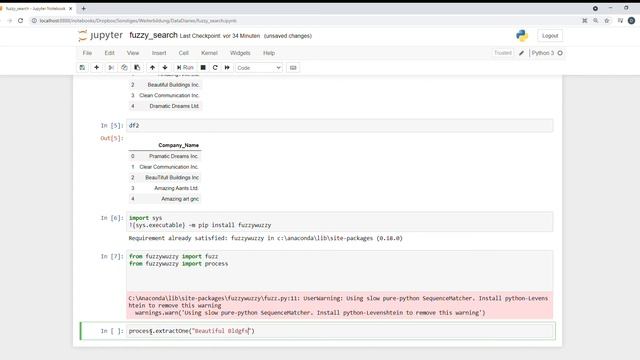Click the 'Amazing art gnc' table cell
The height and width of the screenshot is (360, 640).
(x=180, y=199)
